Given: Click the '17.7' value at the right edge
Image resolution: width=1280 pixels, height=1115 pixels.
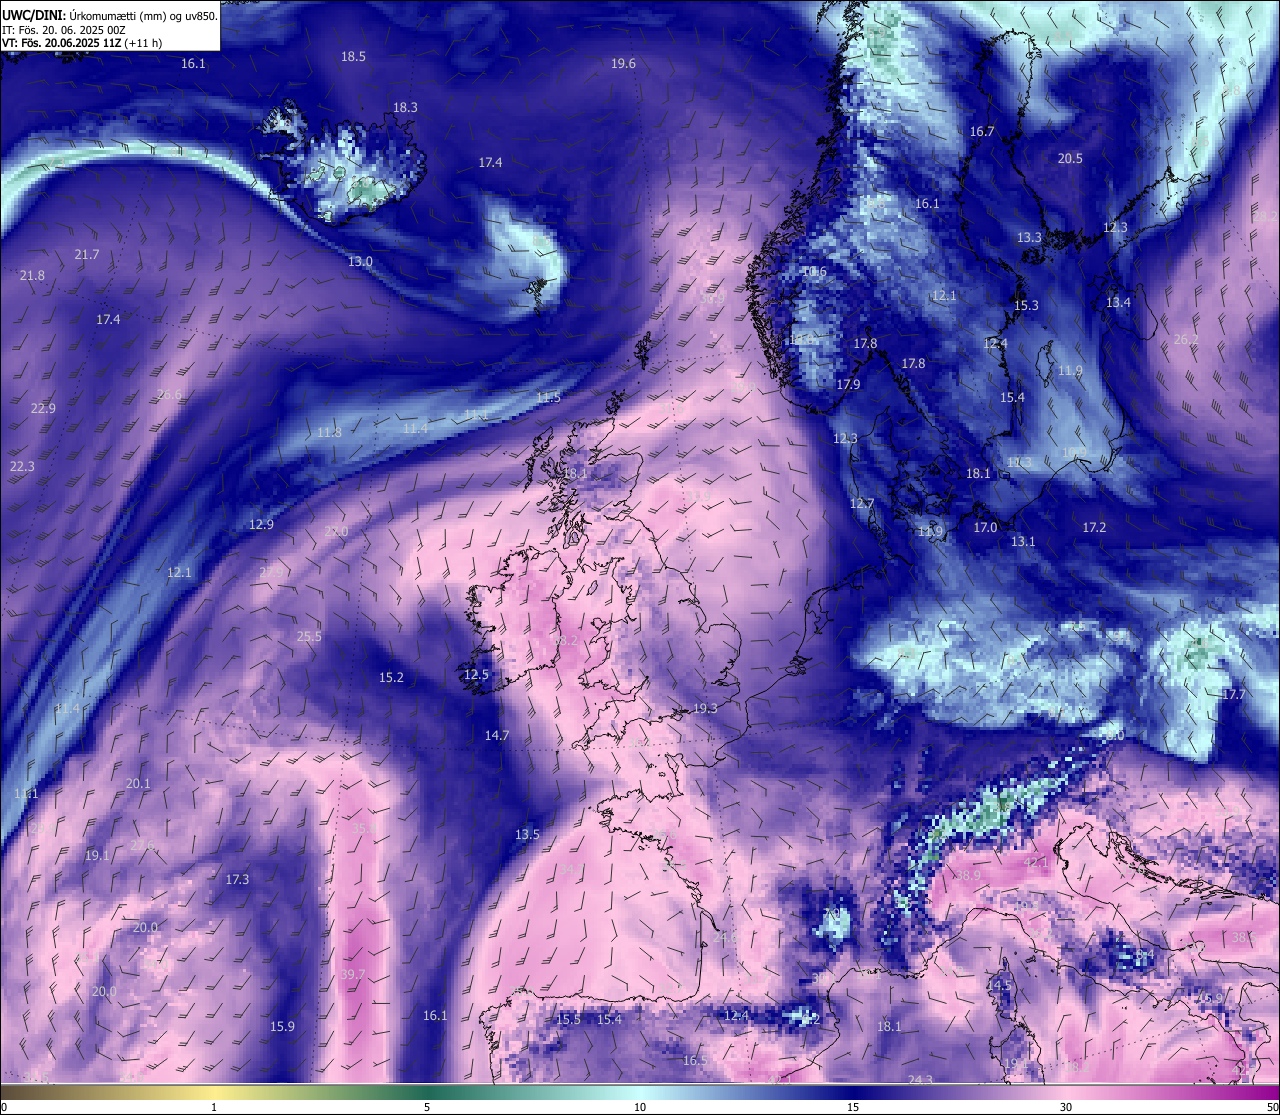Looking at the screenshot, I should click(1234, 695).
